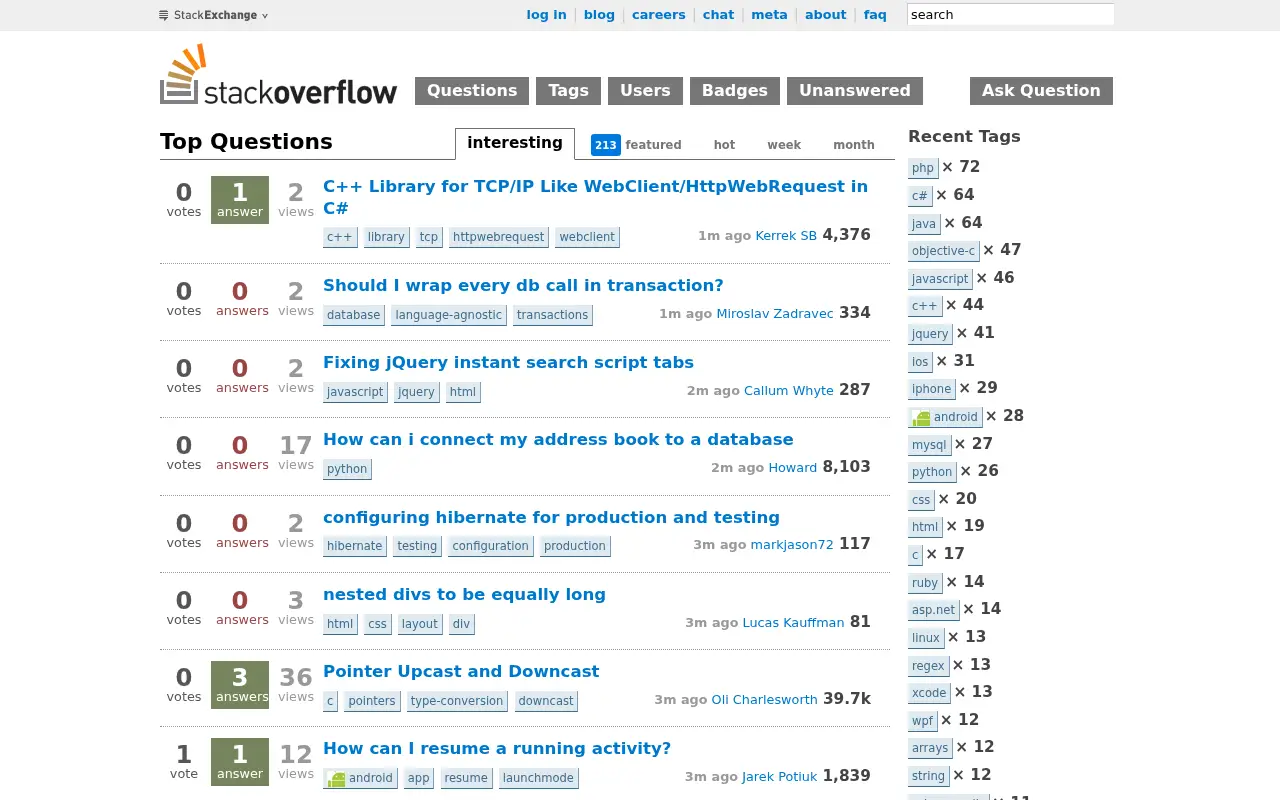Click the 3 answers box for Pointer Upcast
This screenshot has height=800, width=1280.
pos(240,684)
